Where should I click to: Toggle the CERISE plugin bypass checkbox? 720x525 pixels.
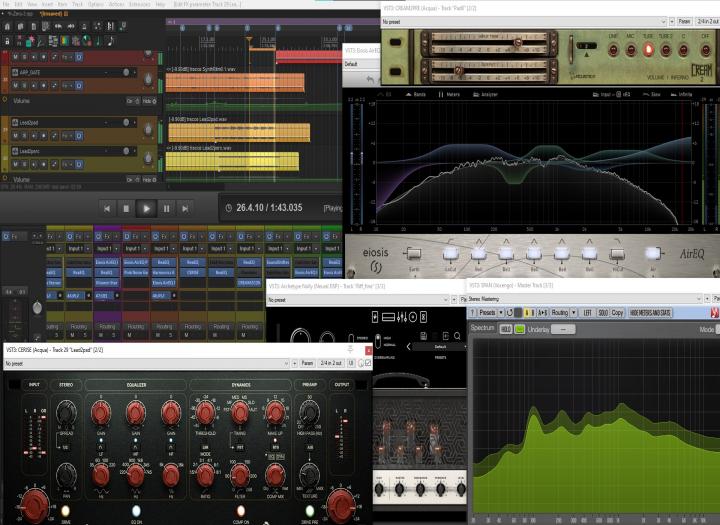point(368,363)
